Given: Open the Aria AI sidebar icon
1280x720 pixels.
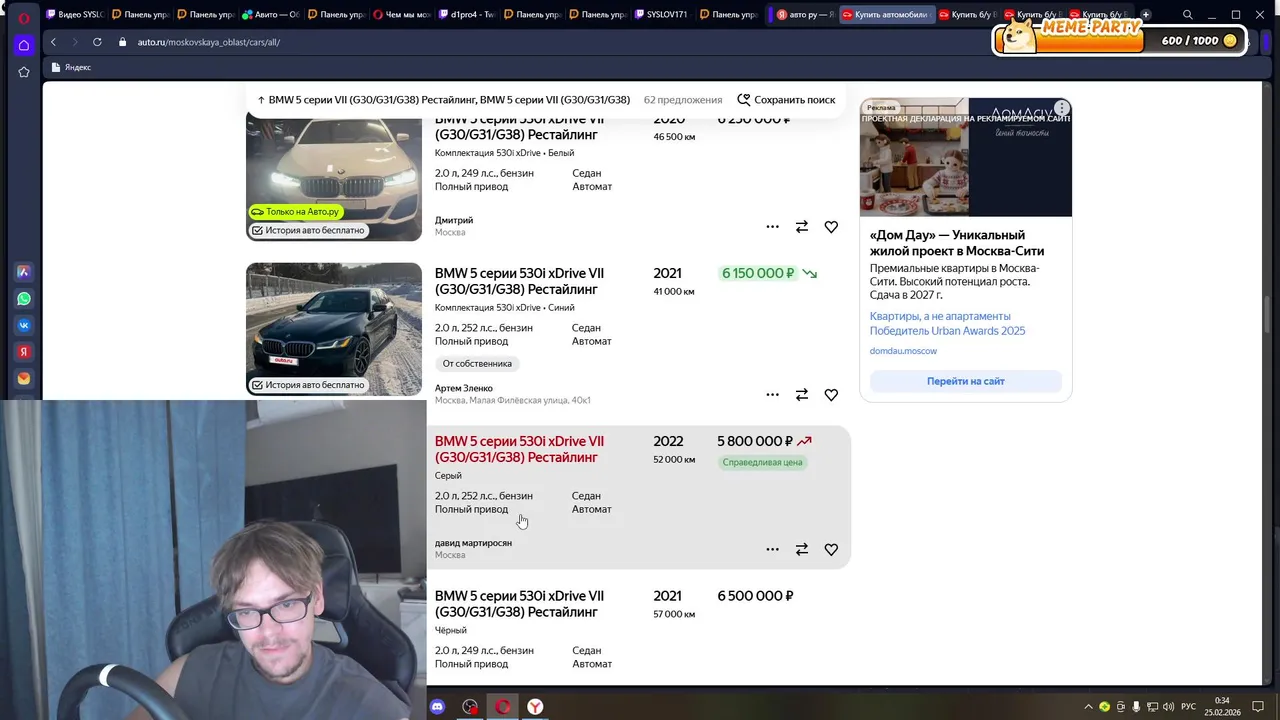Looking at the screenshot, I should click(24, 272).
